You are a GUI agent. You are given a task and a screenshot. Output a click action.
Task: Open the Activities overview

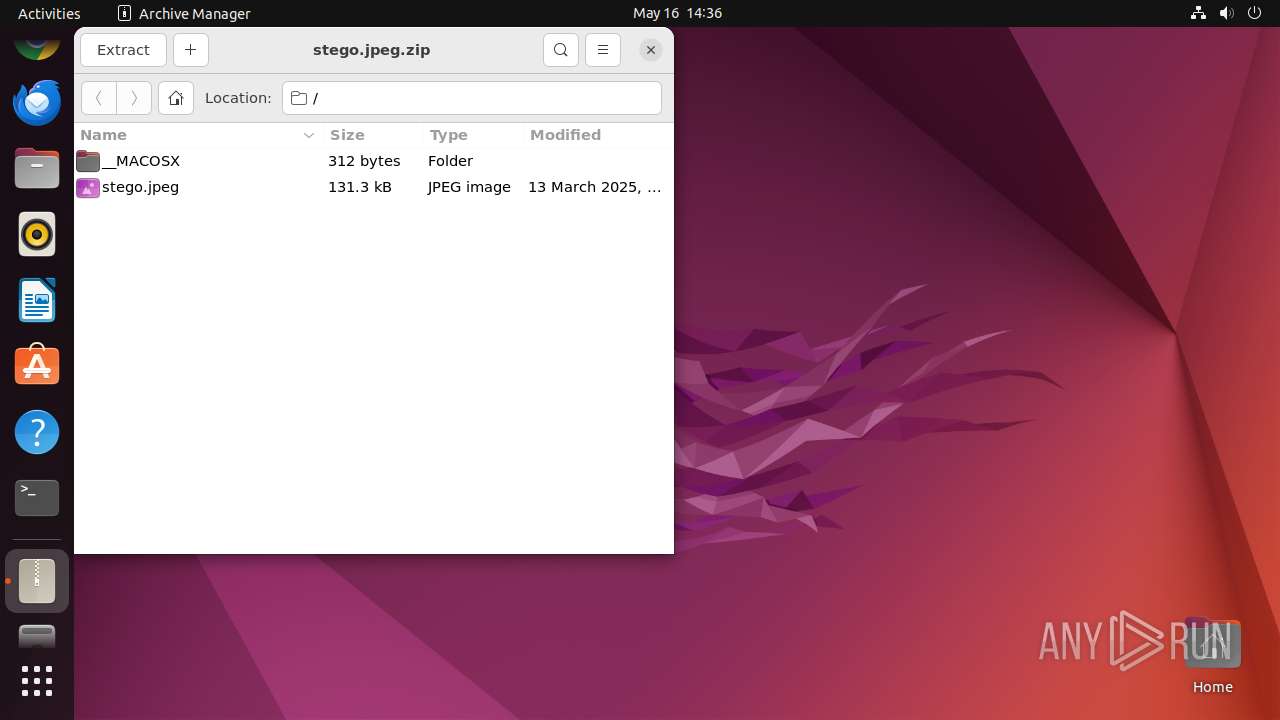(49, 13)
